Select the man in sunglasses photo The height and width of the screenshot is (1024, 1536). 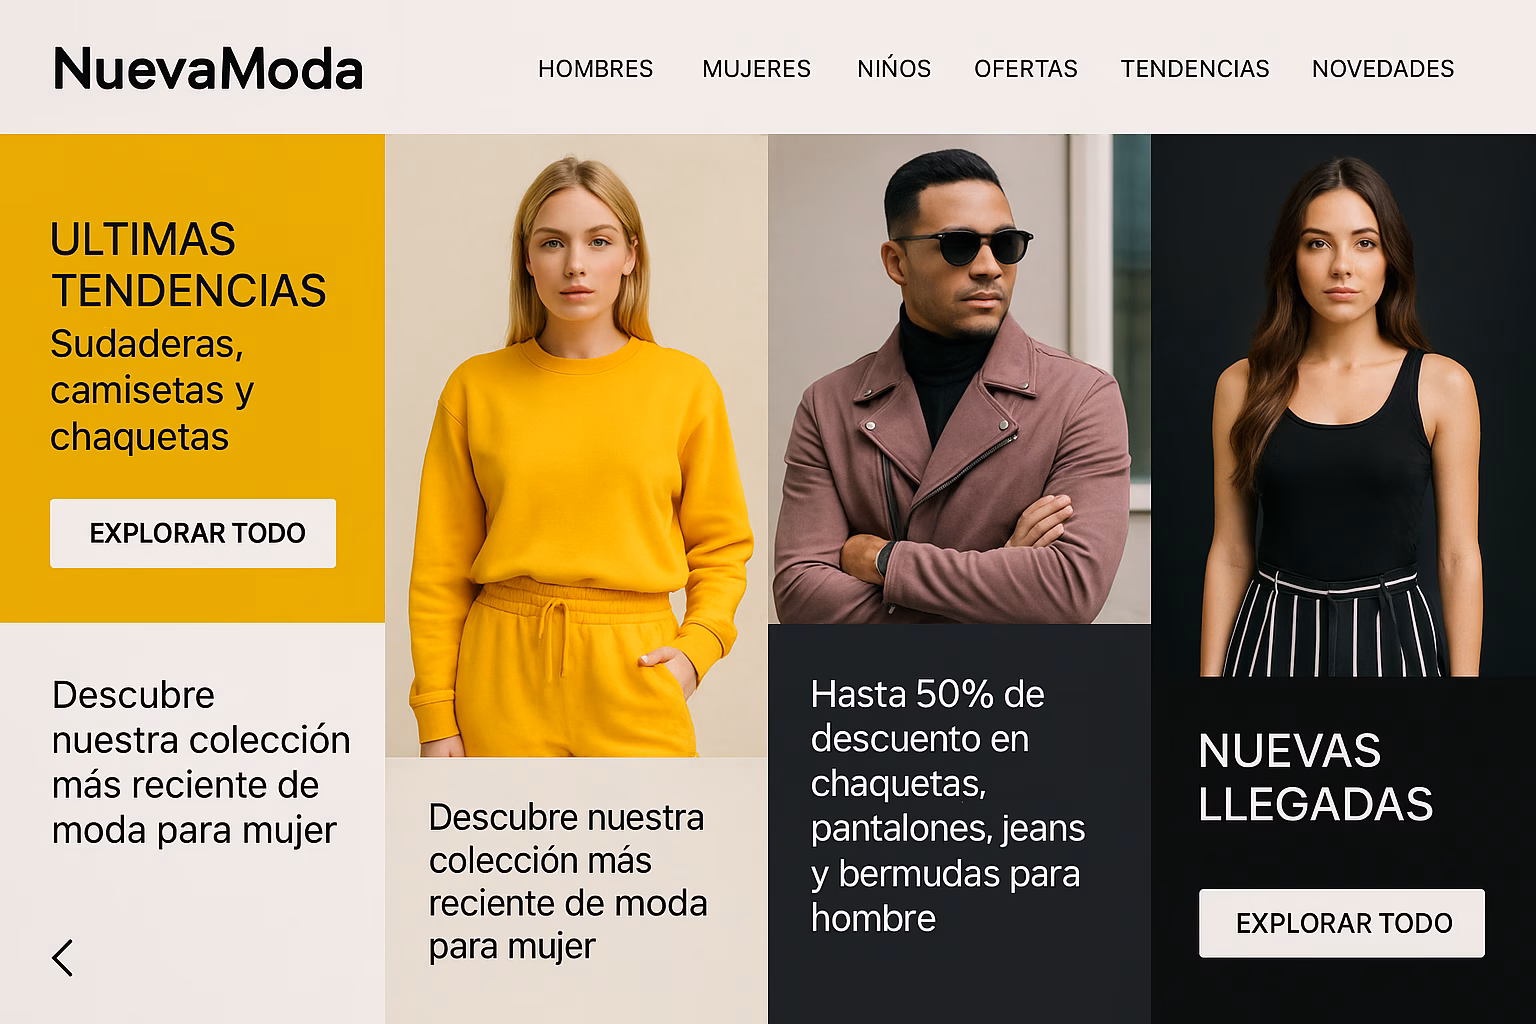click(959, 379)
